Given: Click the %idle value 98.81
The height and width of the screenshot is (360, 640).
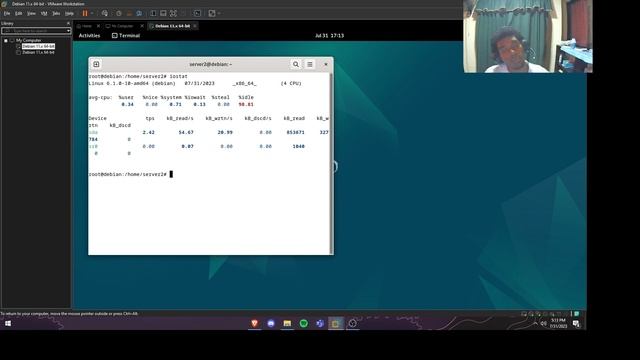Looking at the screenshot, I should (x=246, y=104).
